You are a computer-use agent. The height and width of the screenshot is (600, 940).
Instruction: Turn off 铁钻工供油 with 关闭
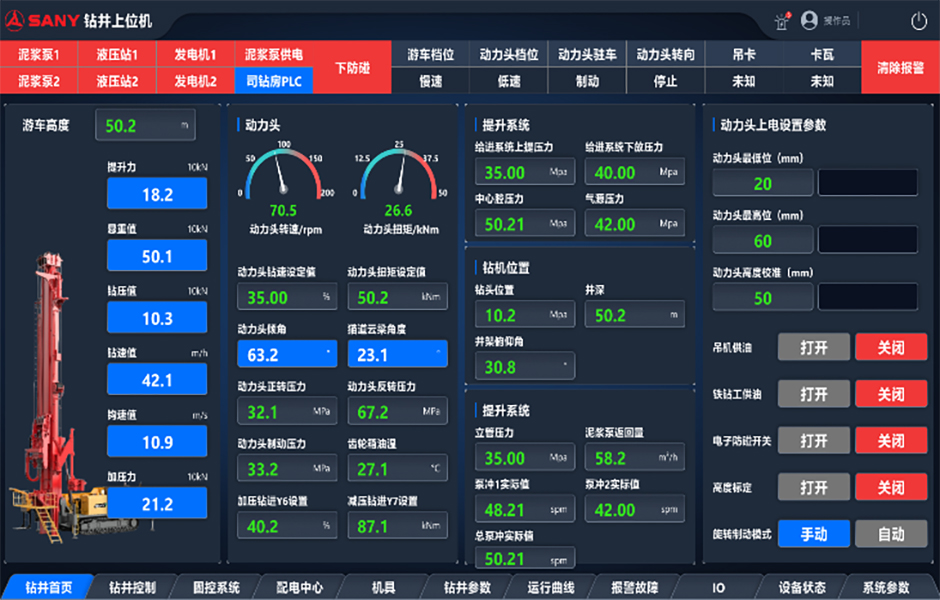click(890, 394)
